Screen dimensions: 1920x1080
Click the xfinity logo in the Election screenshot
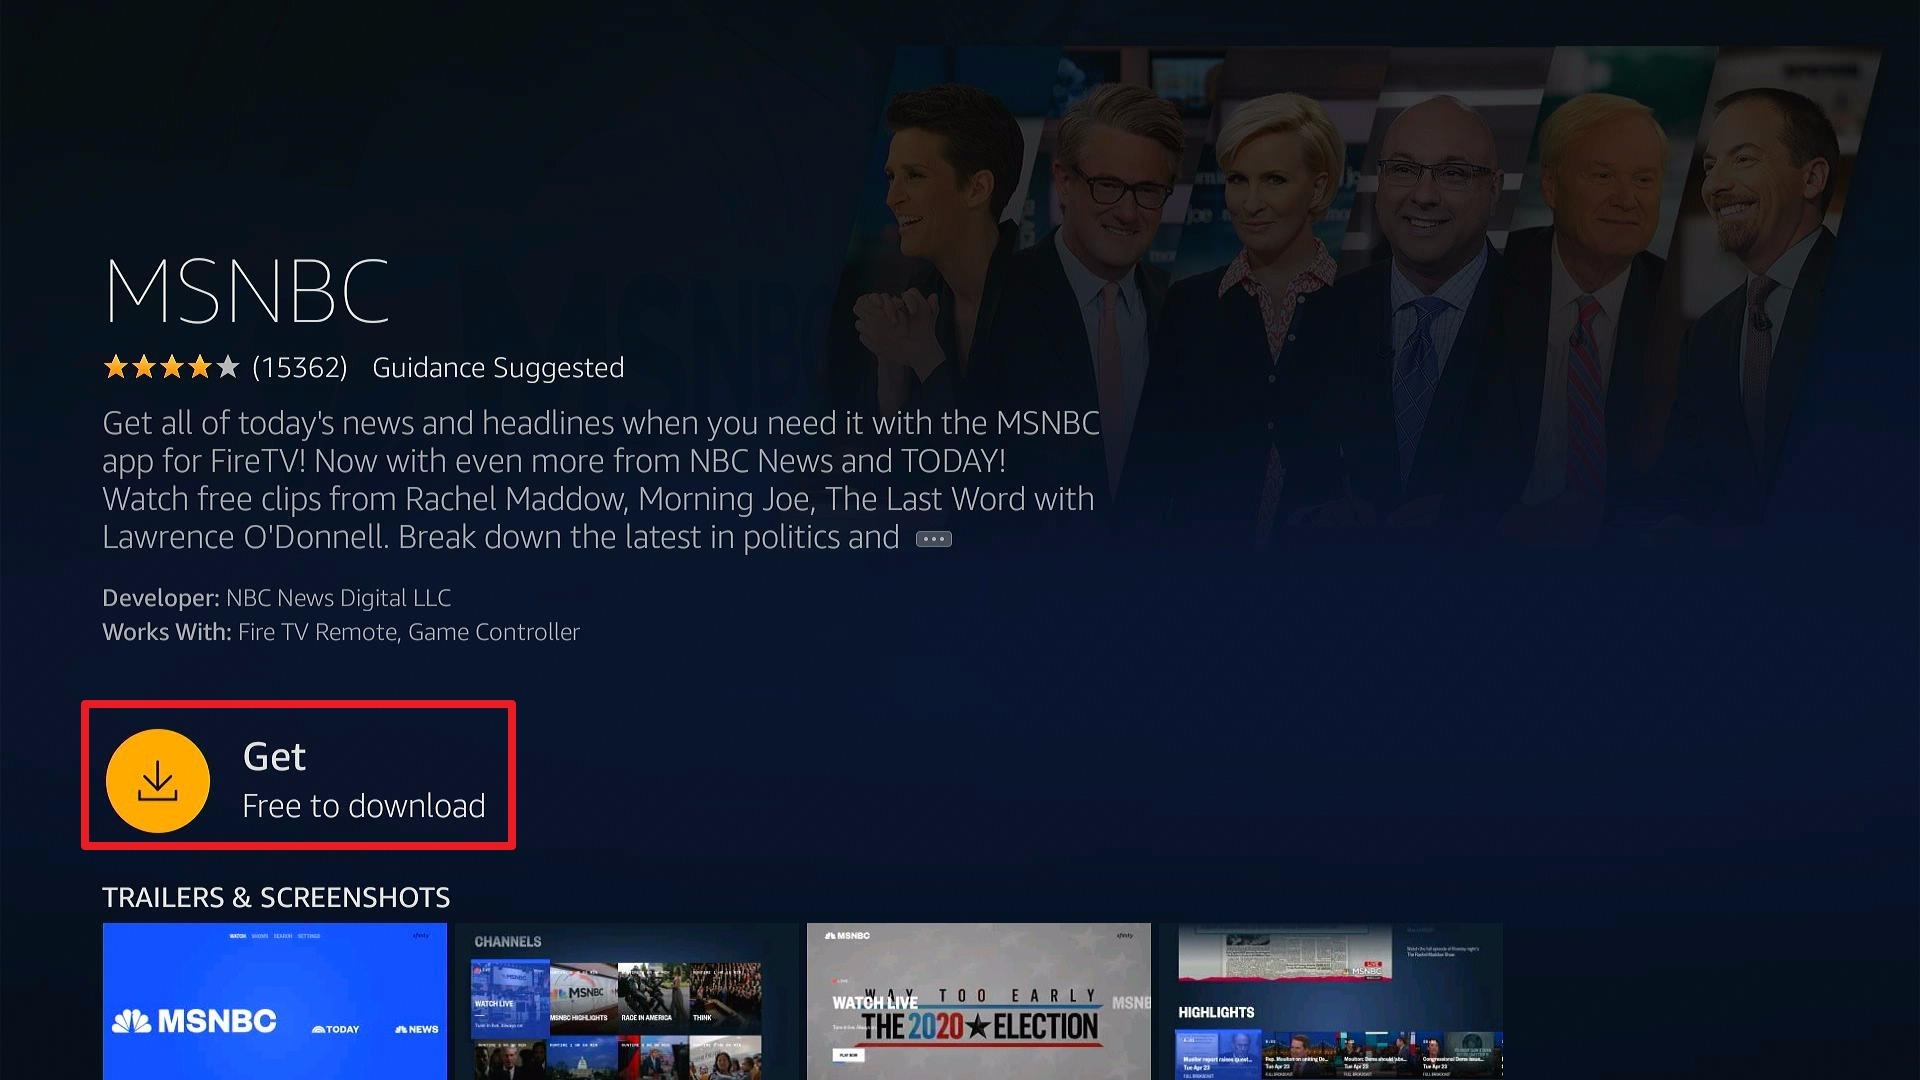tap(1125, 936)
